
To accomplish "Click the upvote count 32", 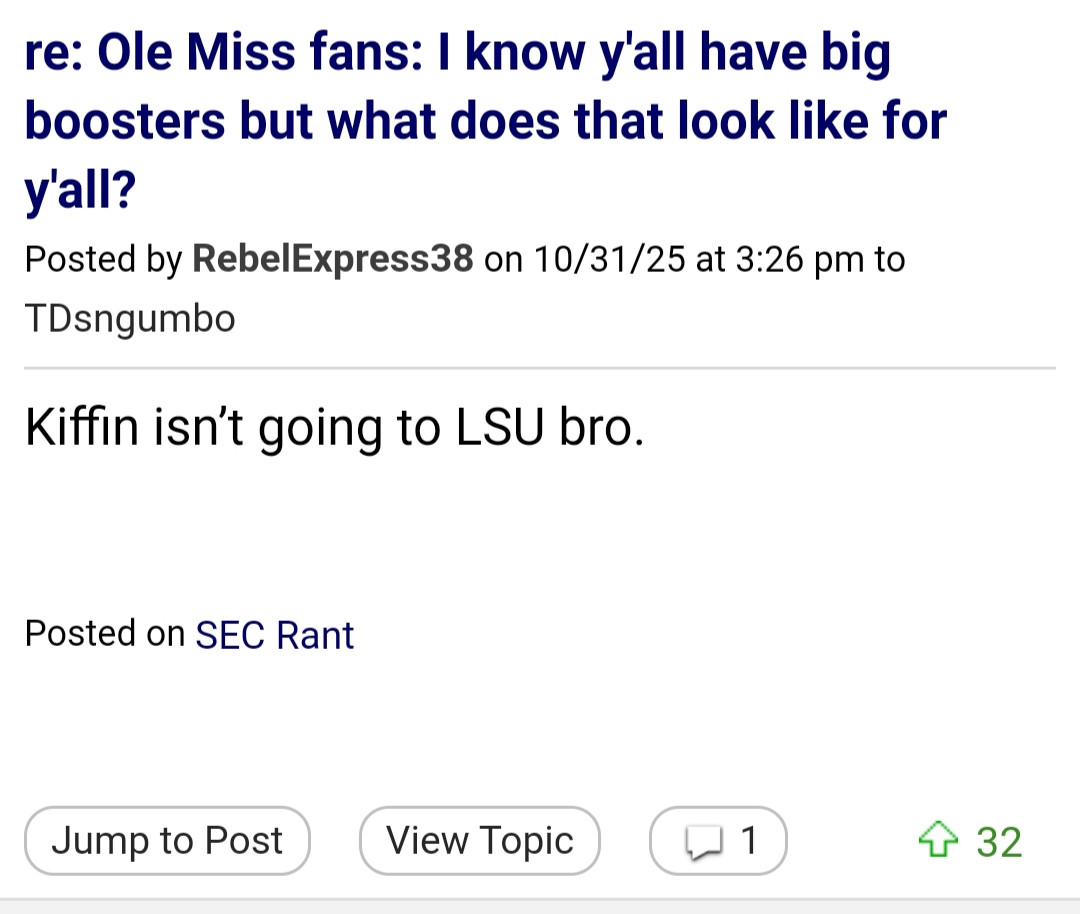I will 999,842.
